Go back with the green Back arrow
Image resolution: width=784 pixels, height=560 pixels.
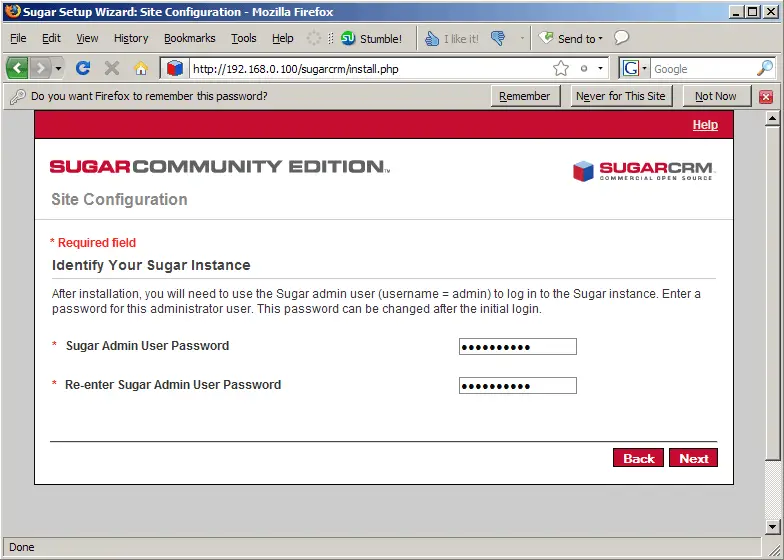pos(18,68)
